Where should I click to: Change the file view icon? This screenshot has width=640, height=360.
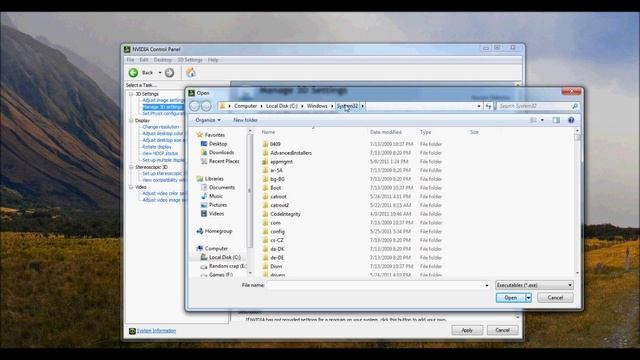click(x=533, y=120)
